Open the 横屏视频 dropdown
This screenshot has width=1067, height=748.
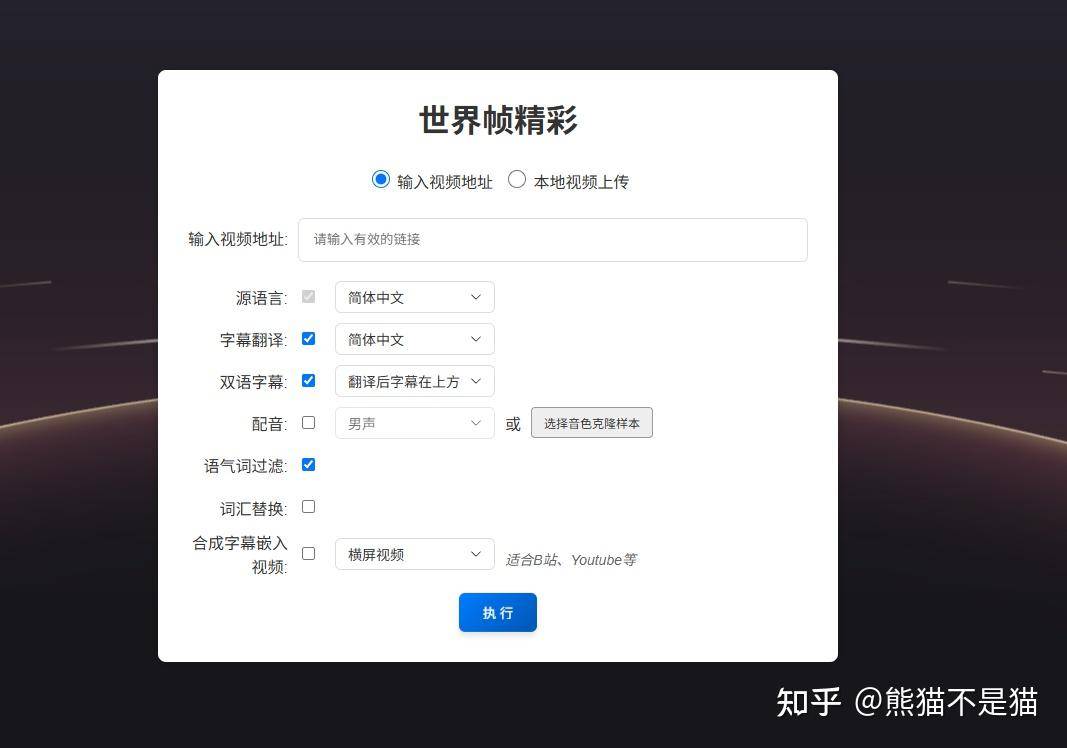414,555
